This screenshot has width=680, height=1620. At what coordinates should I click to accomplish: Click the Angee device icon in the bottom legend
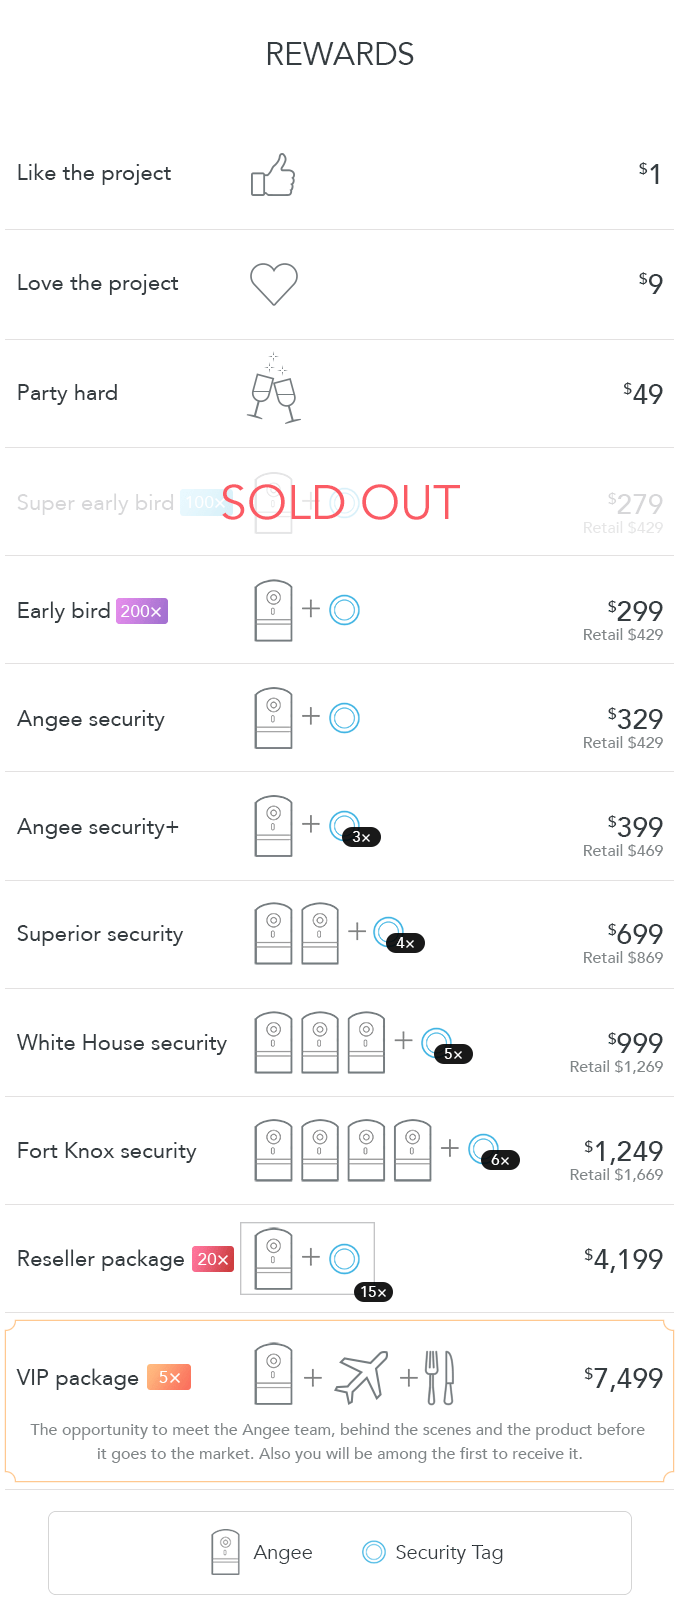point(226,1552)
